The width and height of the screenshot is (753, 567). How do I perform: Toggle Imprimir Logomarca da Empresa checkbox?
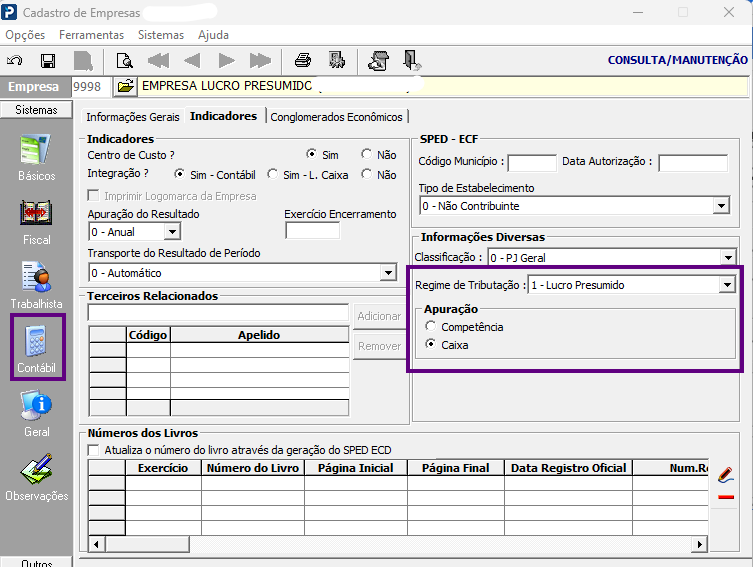pyautogui.click(x=94, y=195)
